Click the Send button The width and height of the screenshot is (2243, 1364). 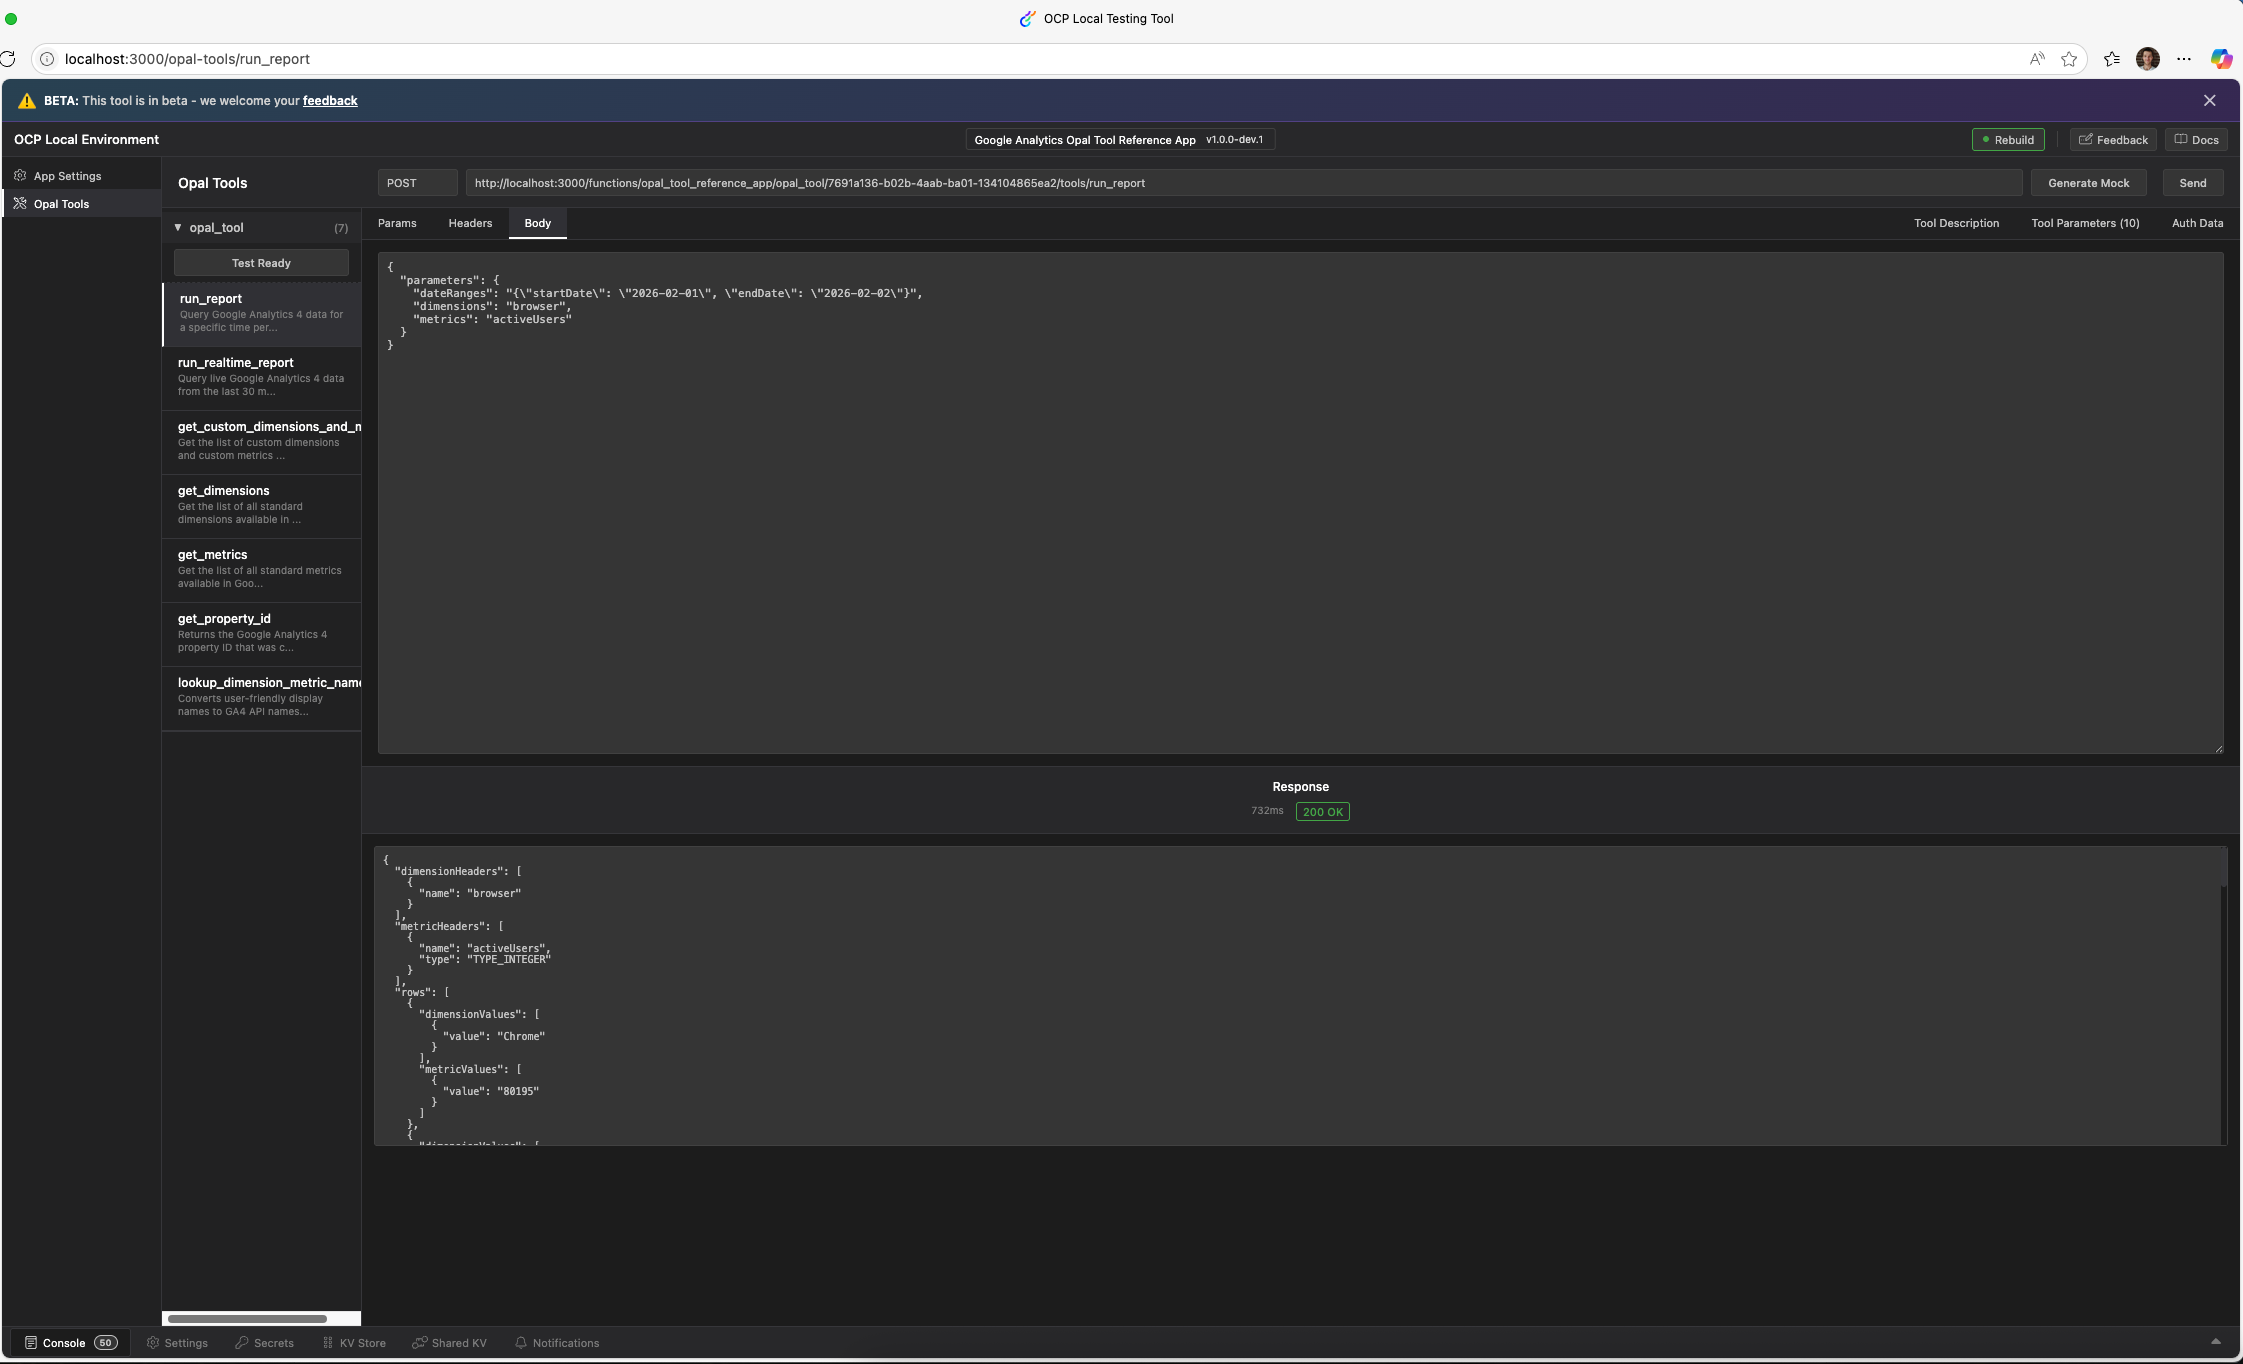[2192, 183]
